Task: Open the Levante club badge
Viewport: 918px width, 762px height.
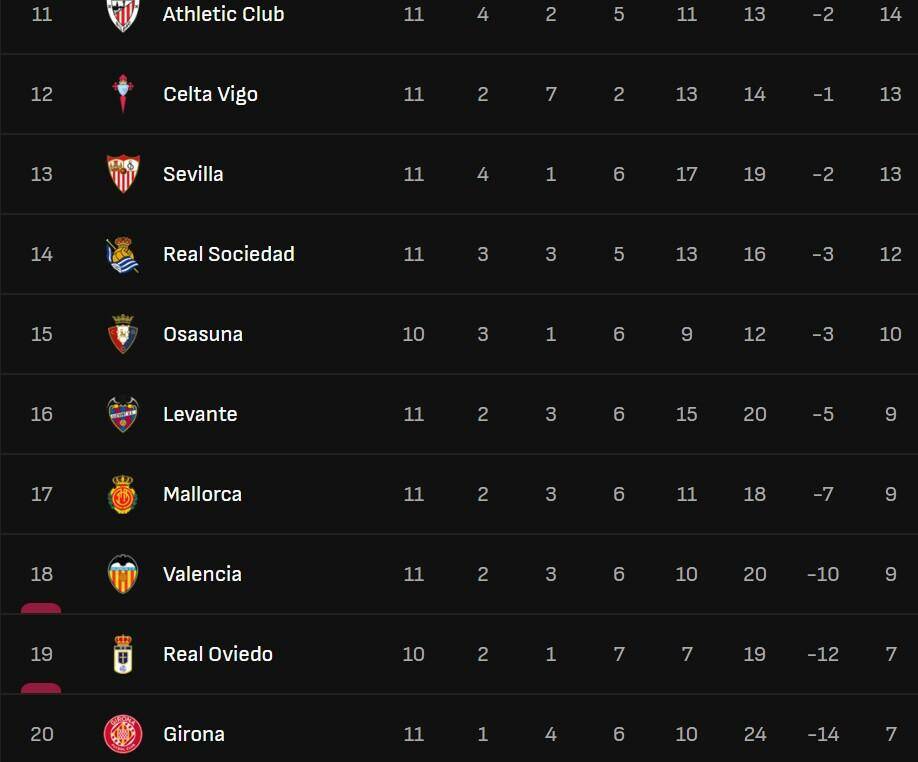Action: tap(123, 414)
